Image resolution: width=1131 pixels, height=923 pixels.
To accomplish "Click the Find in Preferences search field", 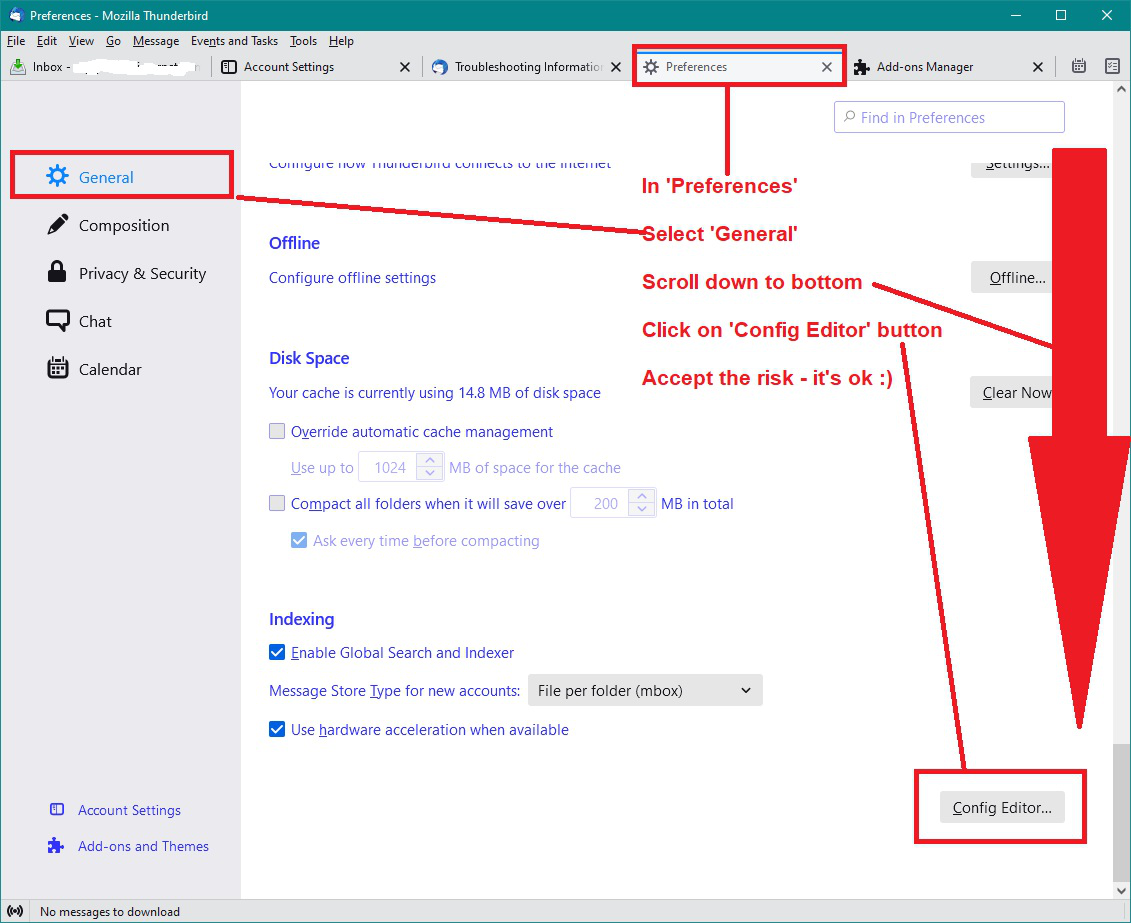I will pyautogui.click(x=949, y=117).
